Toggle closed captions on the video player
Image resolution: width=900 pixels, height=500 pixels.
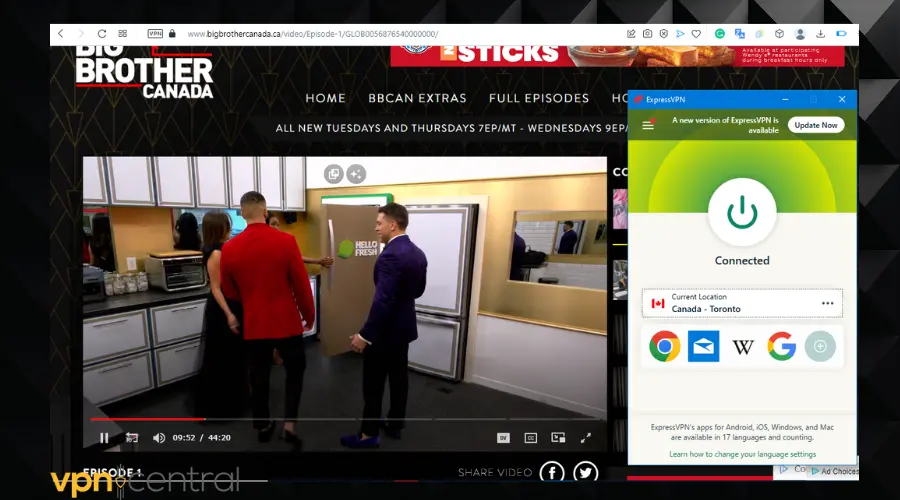click(531, 437)
